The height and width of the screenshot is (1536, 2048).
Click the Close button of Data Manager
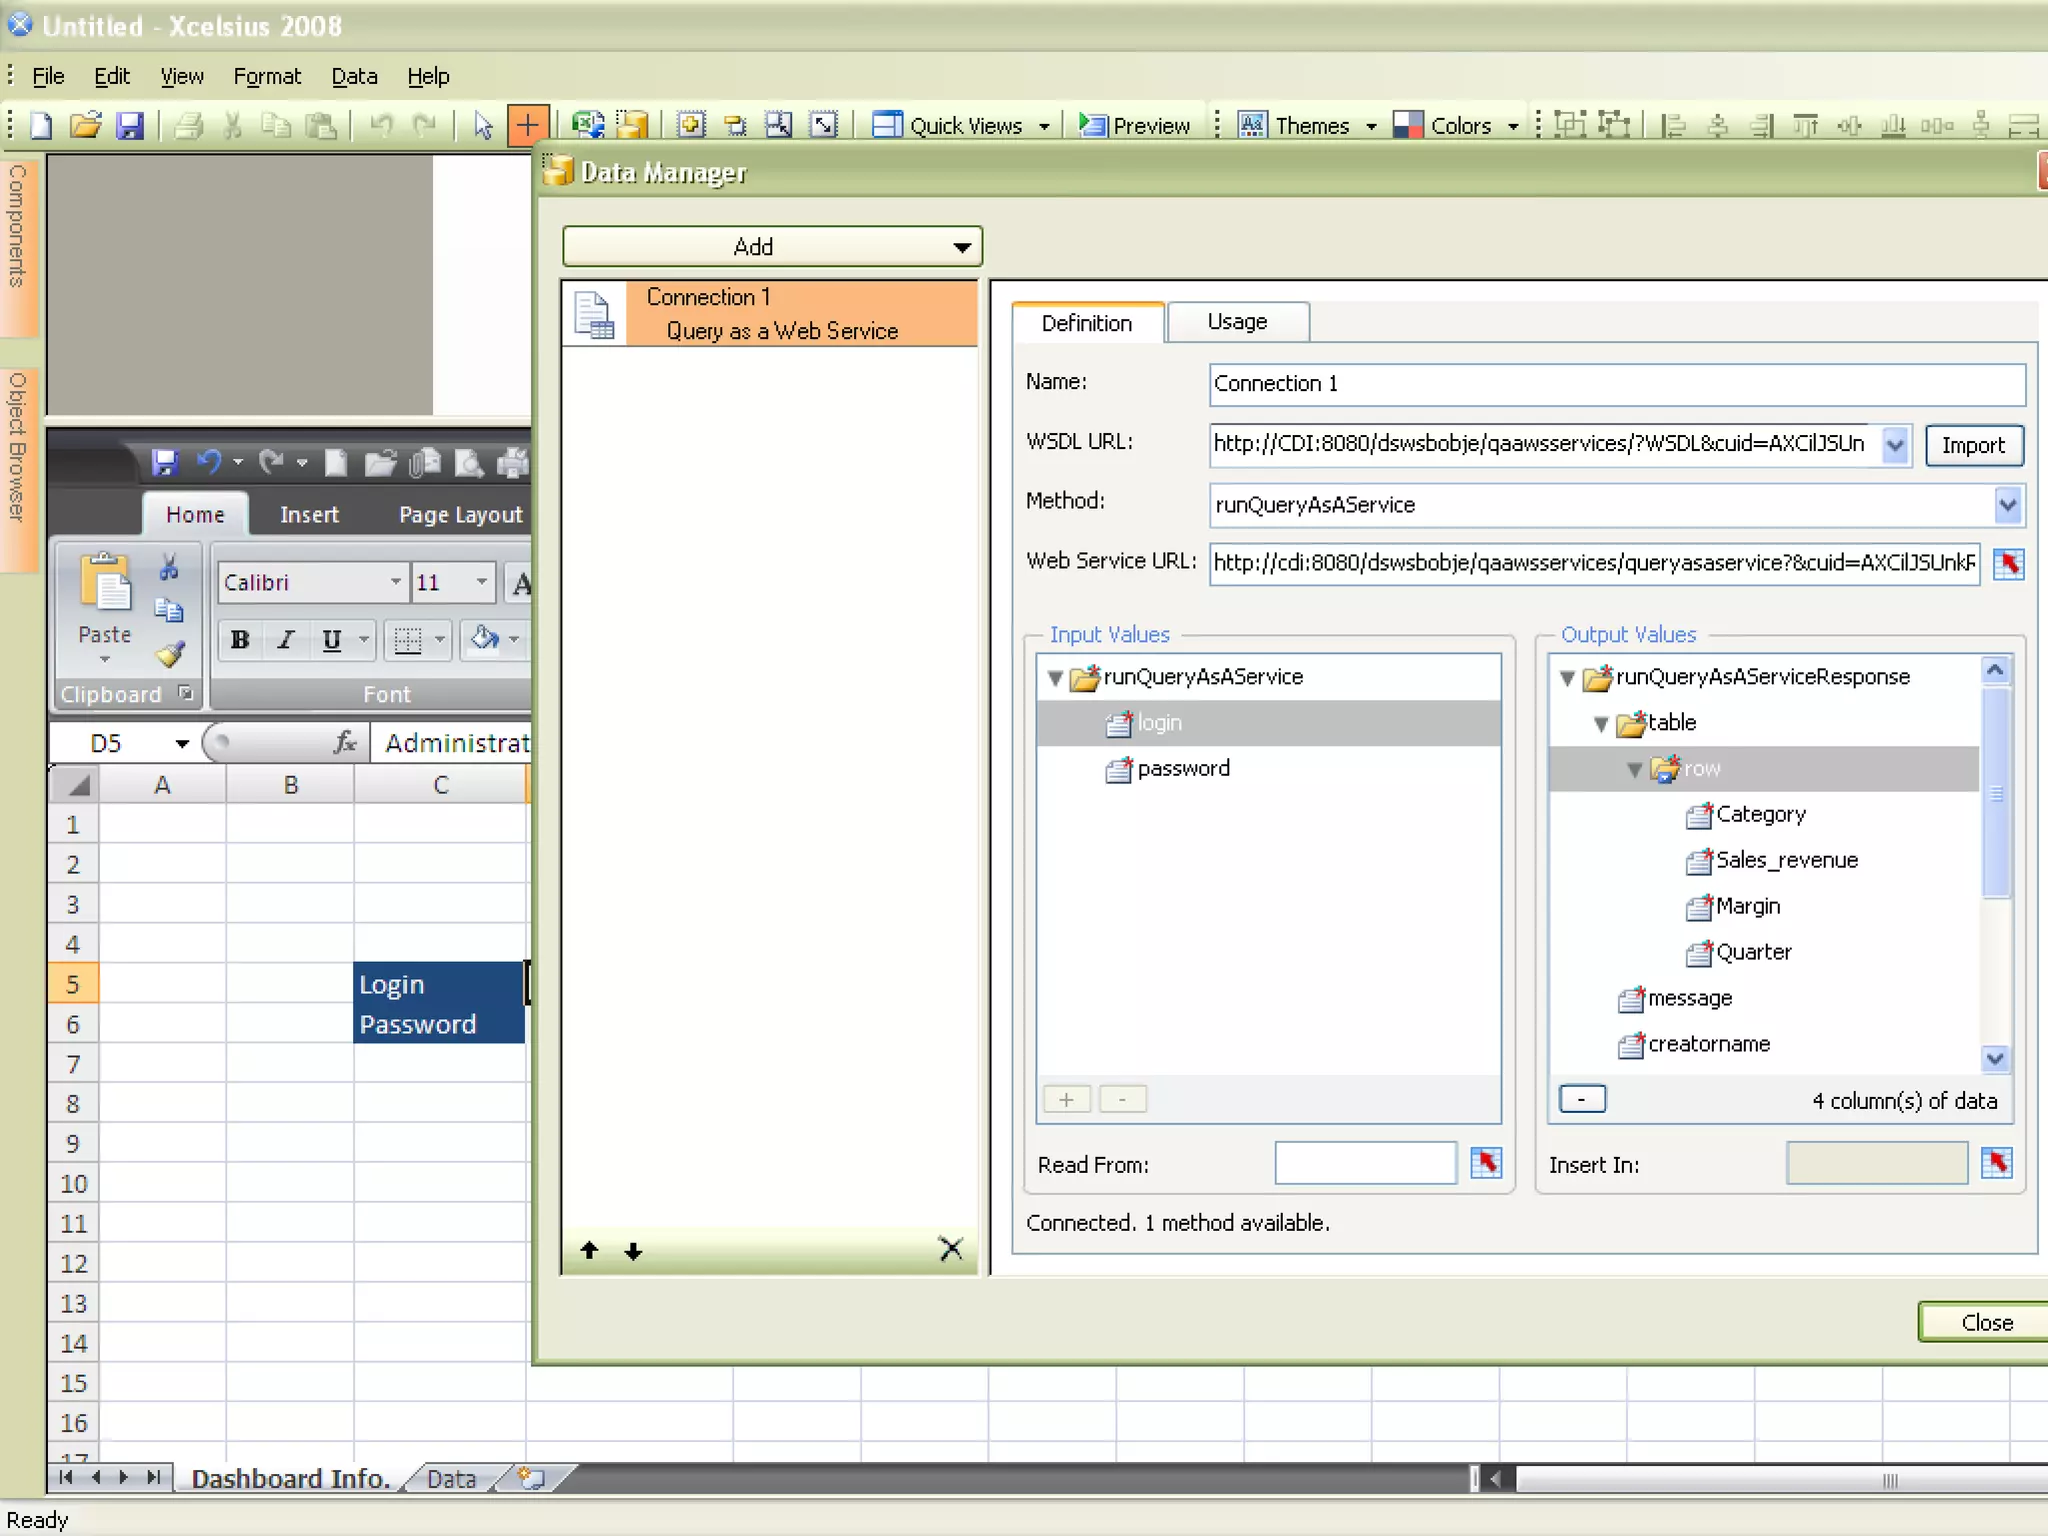click(1984, 1322)
